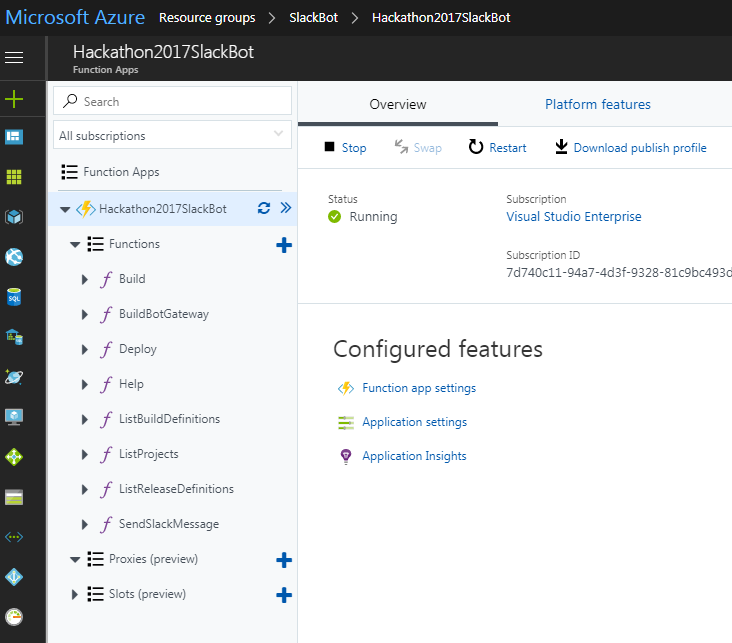The image size is (732, 643).
Task: Switch to the Platform features tab
Action: [597, 104]
